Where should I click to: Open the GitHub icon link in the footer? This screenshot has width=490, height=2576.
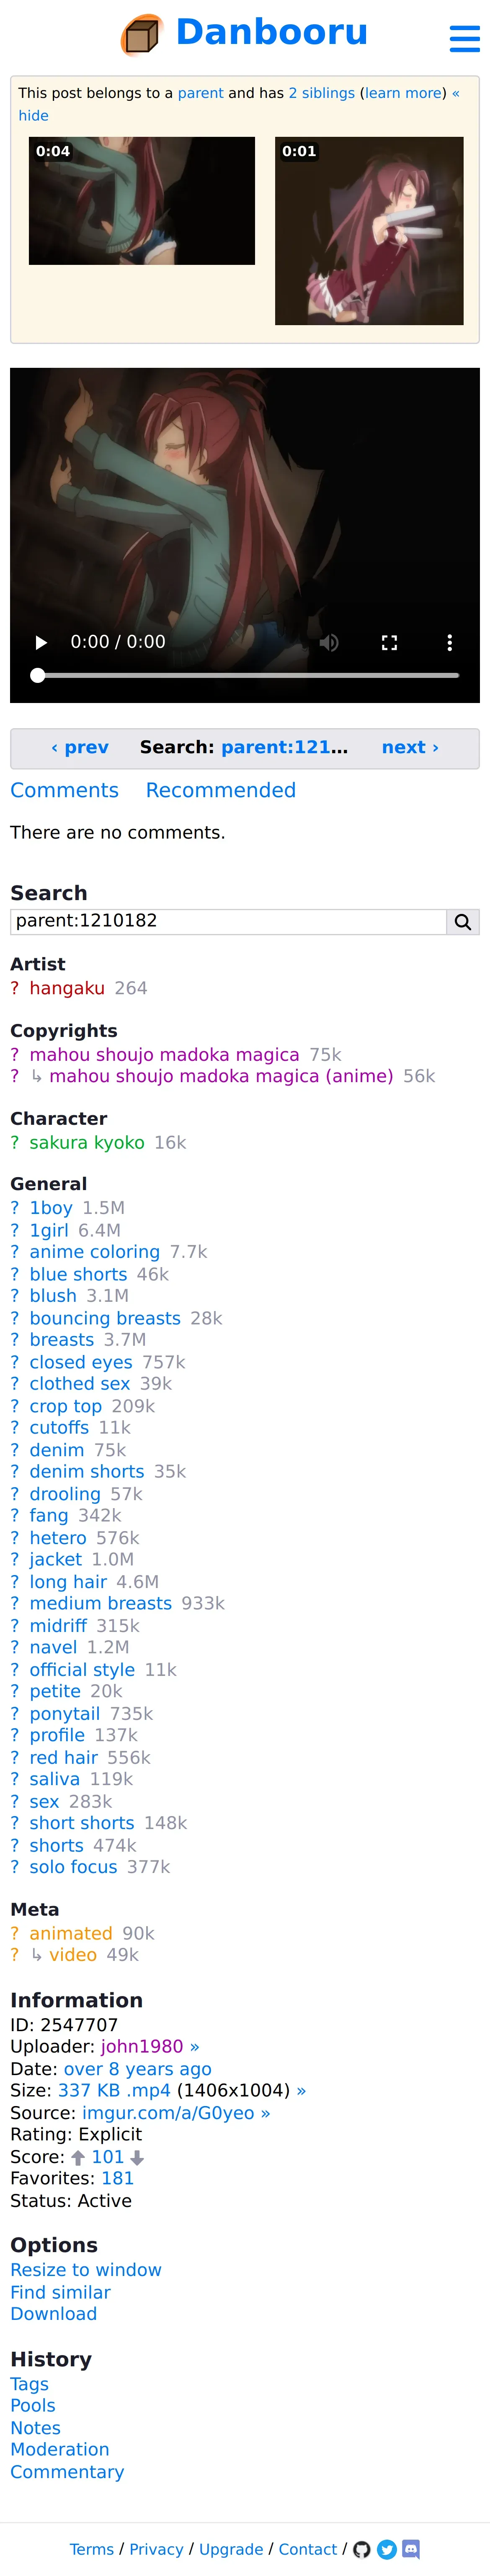coord(362,2549)
